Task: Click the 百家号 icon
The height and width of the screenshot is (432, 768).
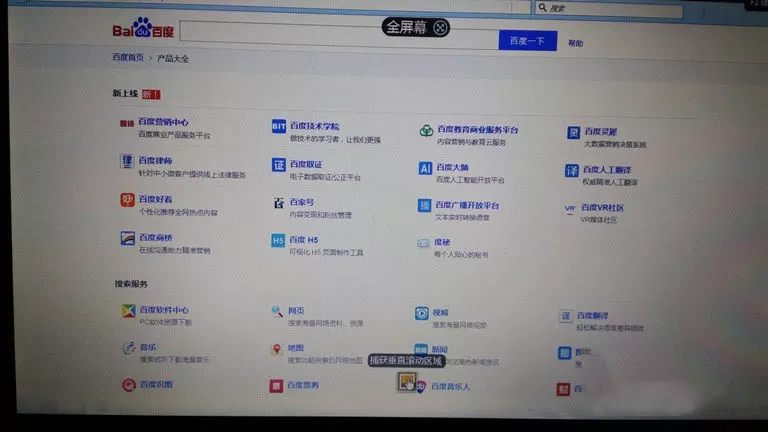Action: click(x=279, y=203)
